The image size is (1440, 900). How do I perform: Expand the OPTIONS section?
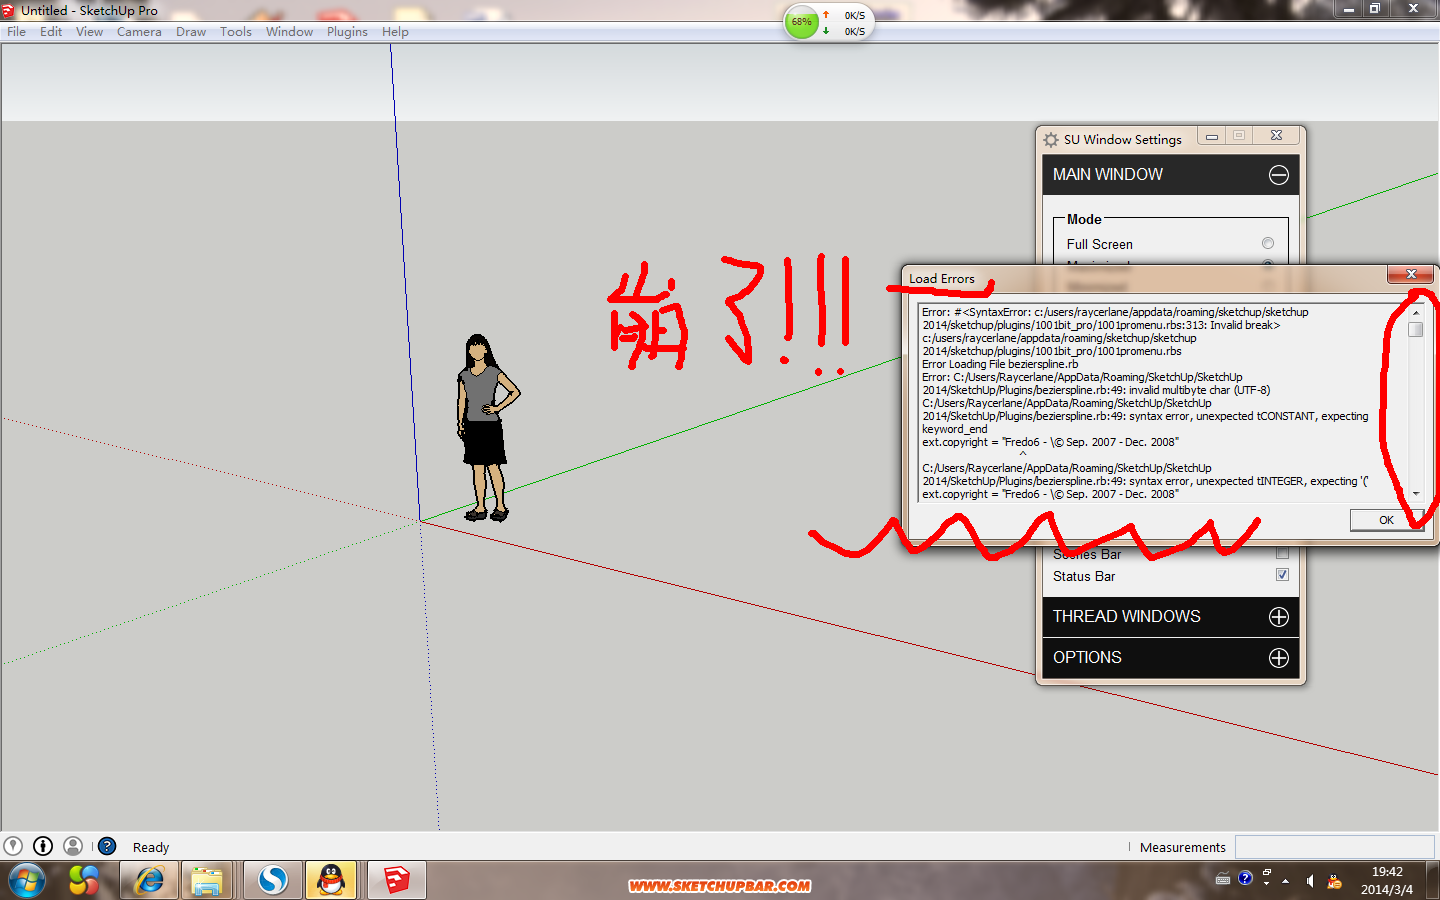(x=1278, y=658)
